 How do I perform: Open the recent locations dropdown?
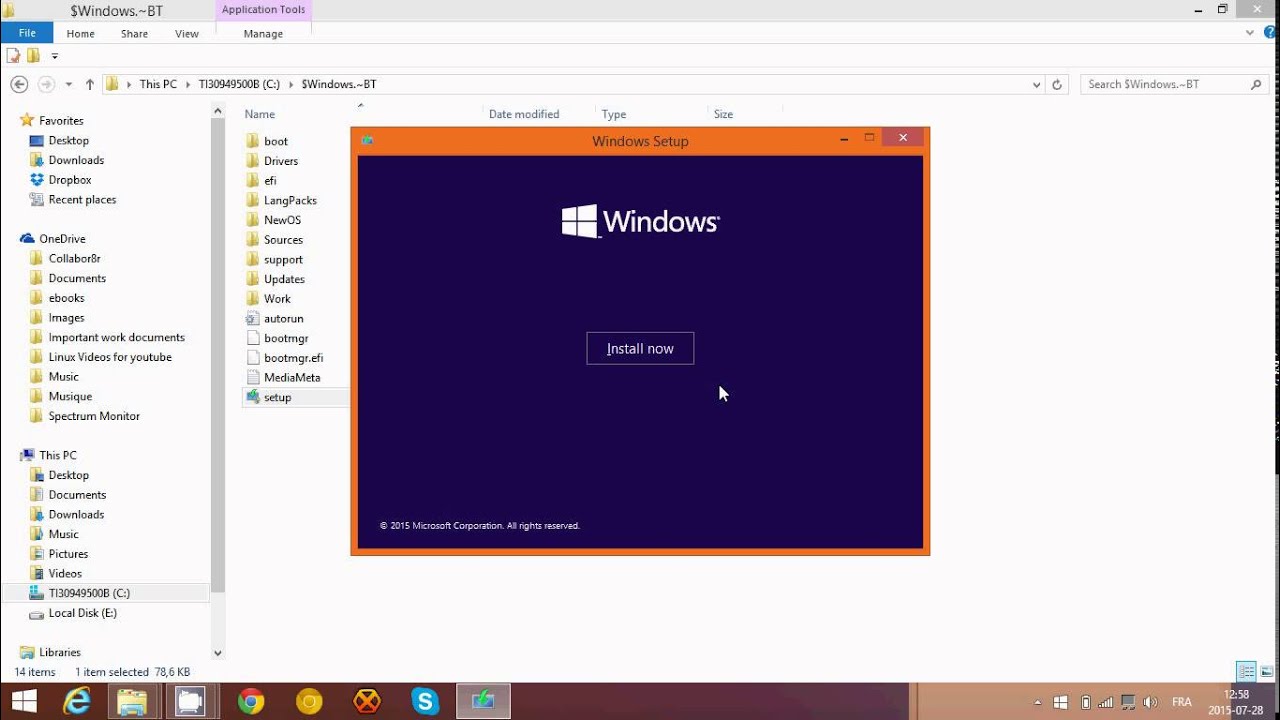(x=69, y=85)
